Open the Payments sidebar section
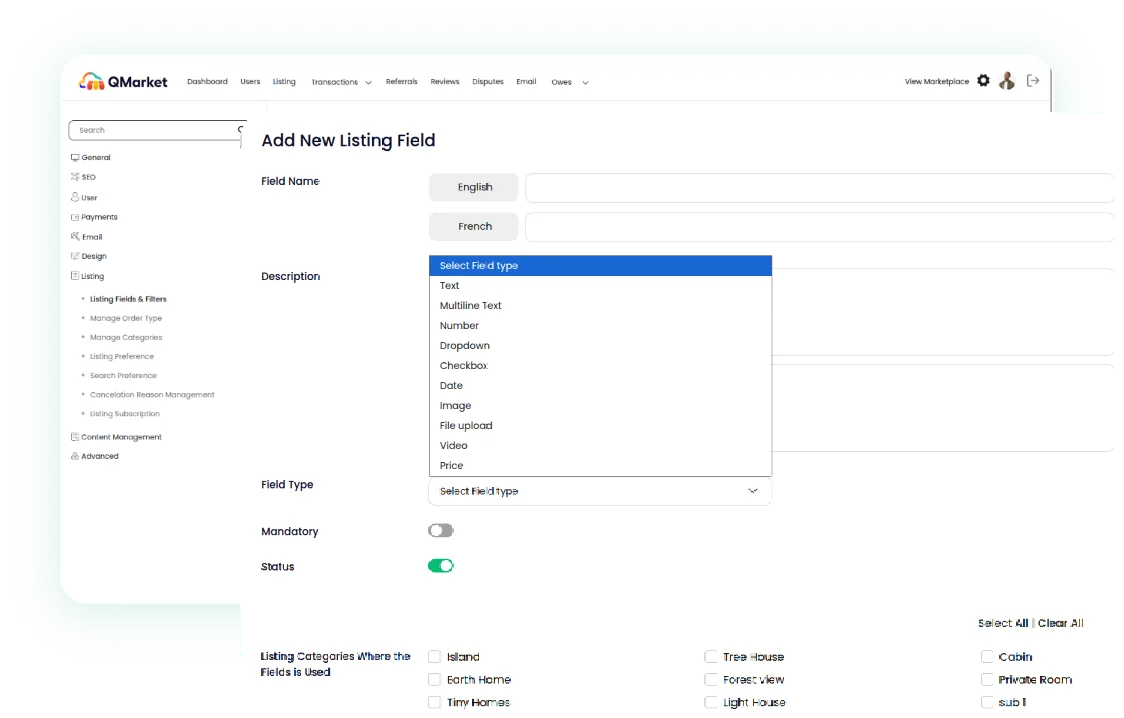1124x718 pixels. coord(75,217)
